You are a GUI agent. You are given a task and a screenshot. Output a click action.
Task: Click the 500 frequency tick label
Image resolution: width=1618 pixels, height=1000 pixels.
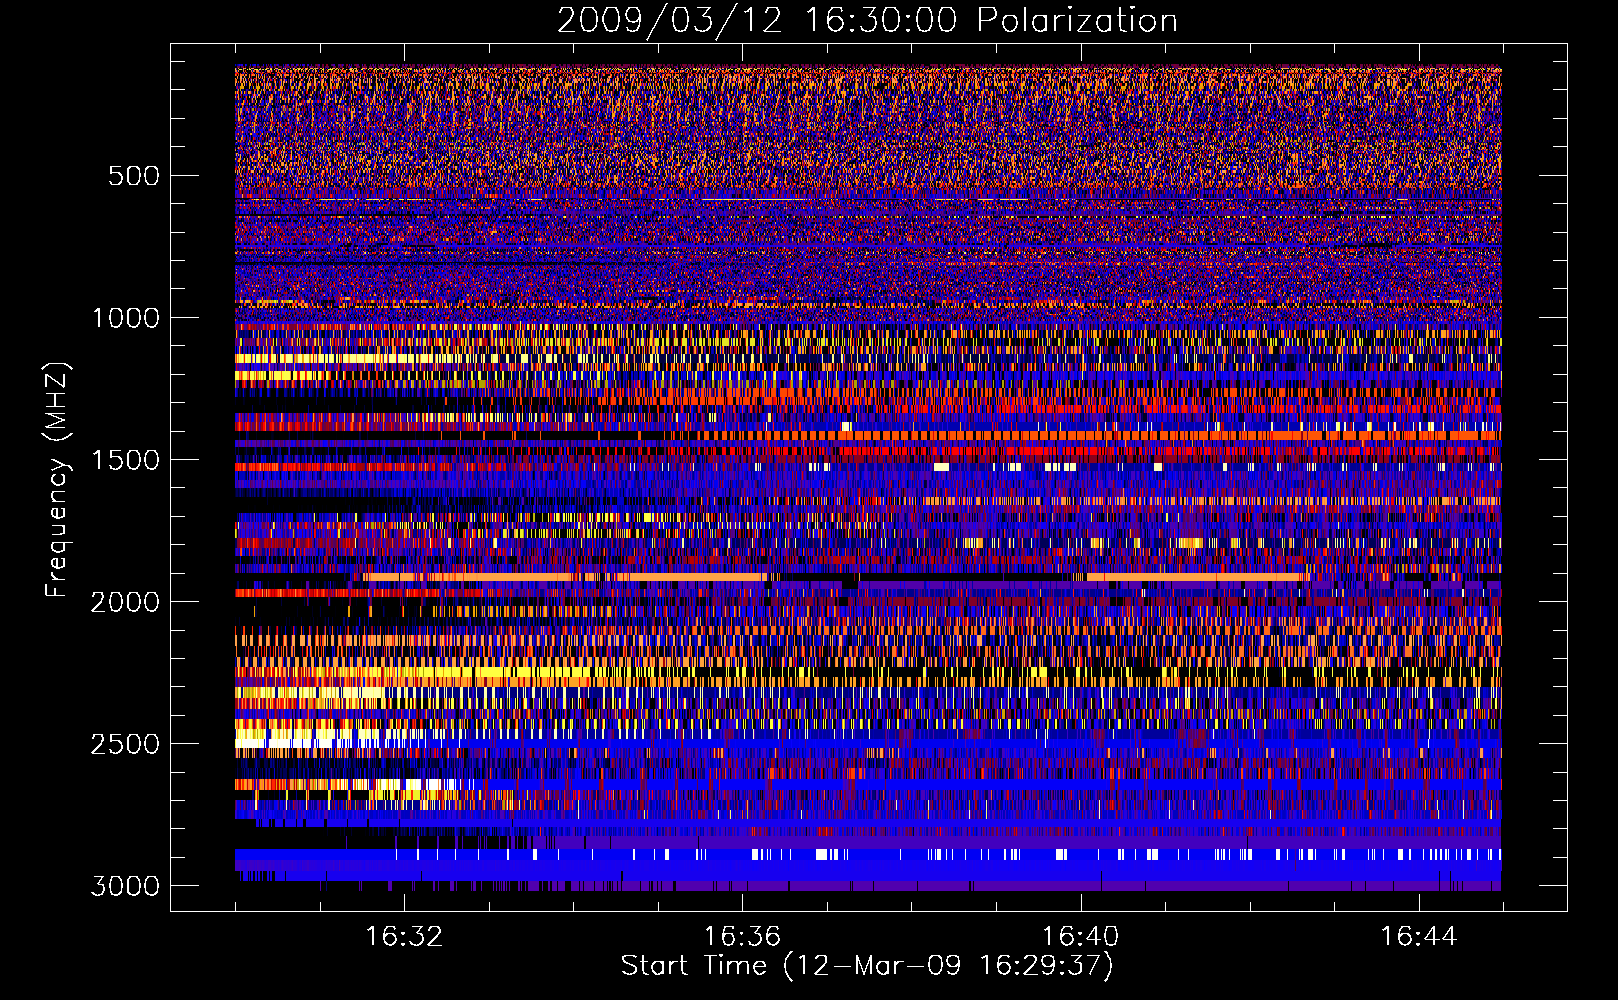(133, 176)
